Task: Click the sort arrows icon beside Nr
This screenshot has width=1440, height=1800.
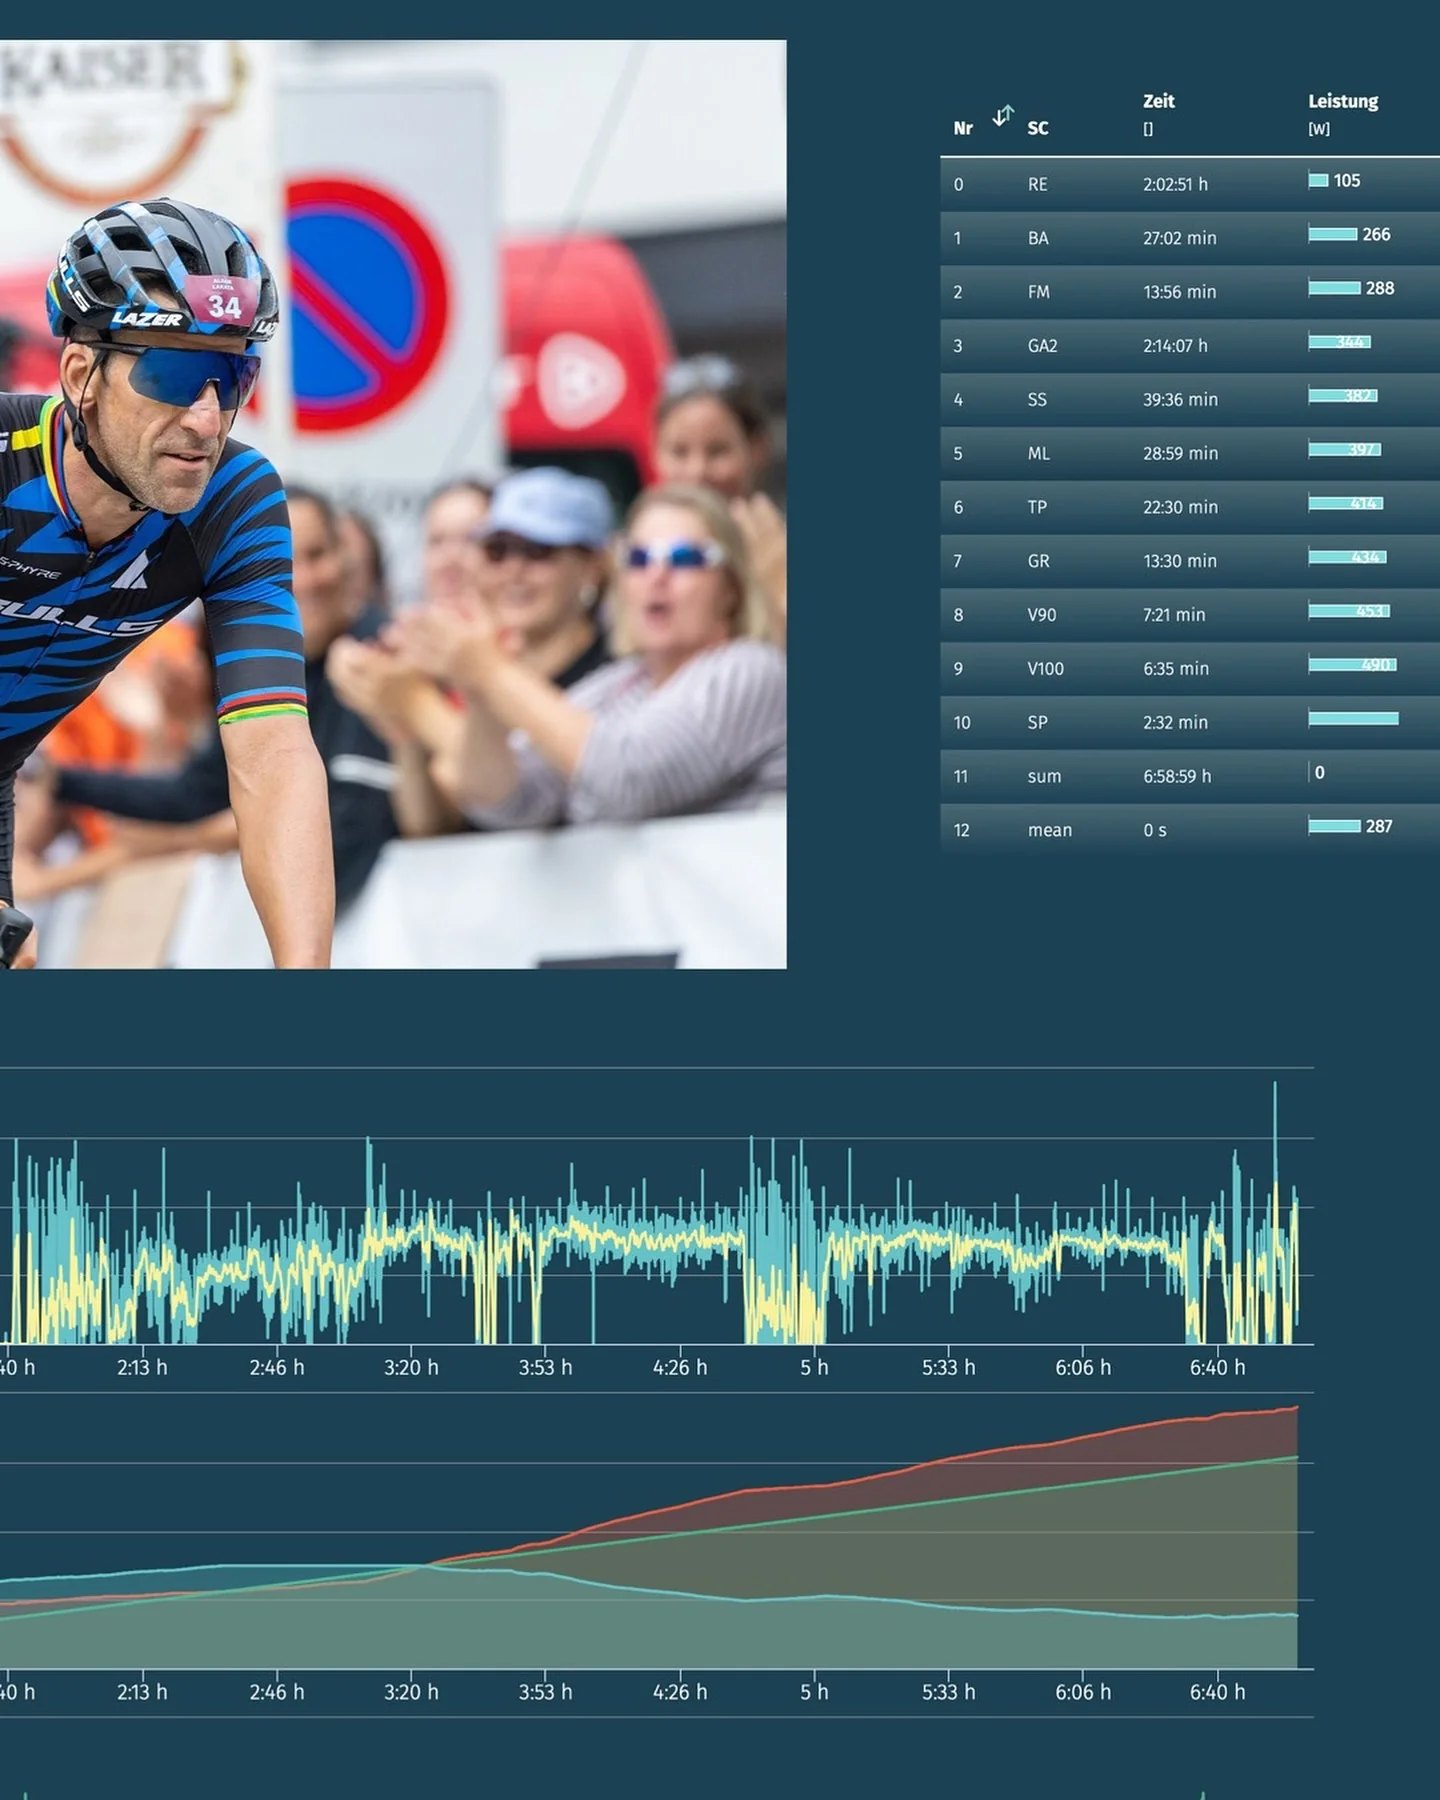Action: pyautogui.click(x=1003, y=116)
